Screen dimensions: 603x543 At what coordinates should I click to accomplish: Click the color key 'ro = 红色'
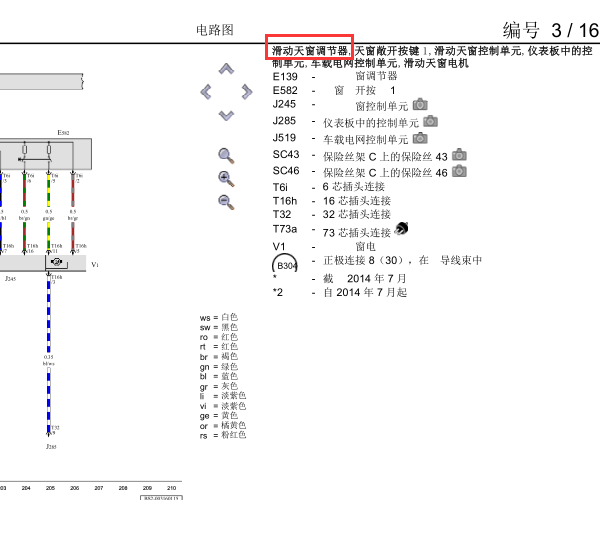point(219,337)
